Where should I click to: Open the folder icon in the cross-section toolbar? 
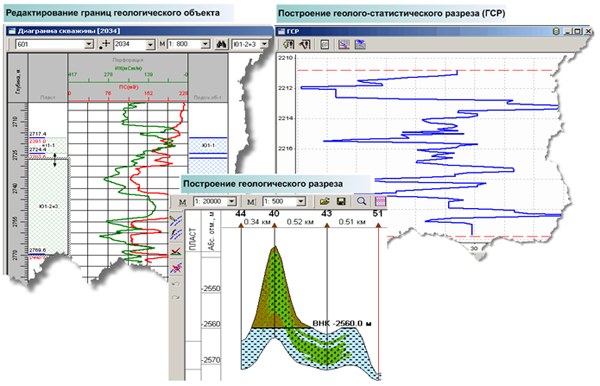[324, 201]
